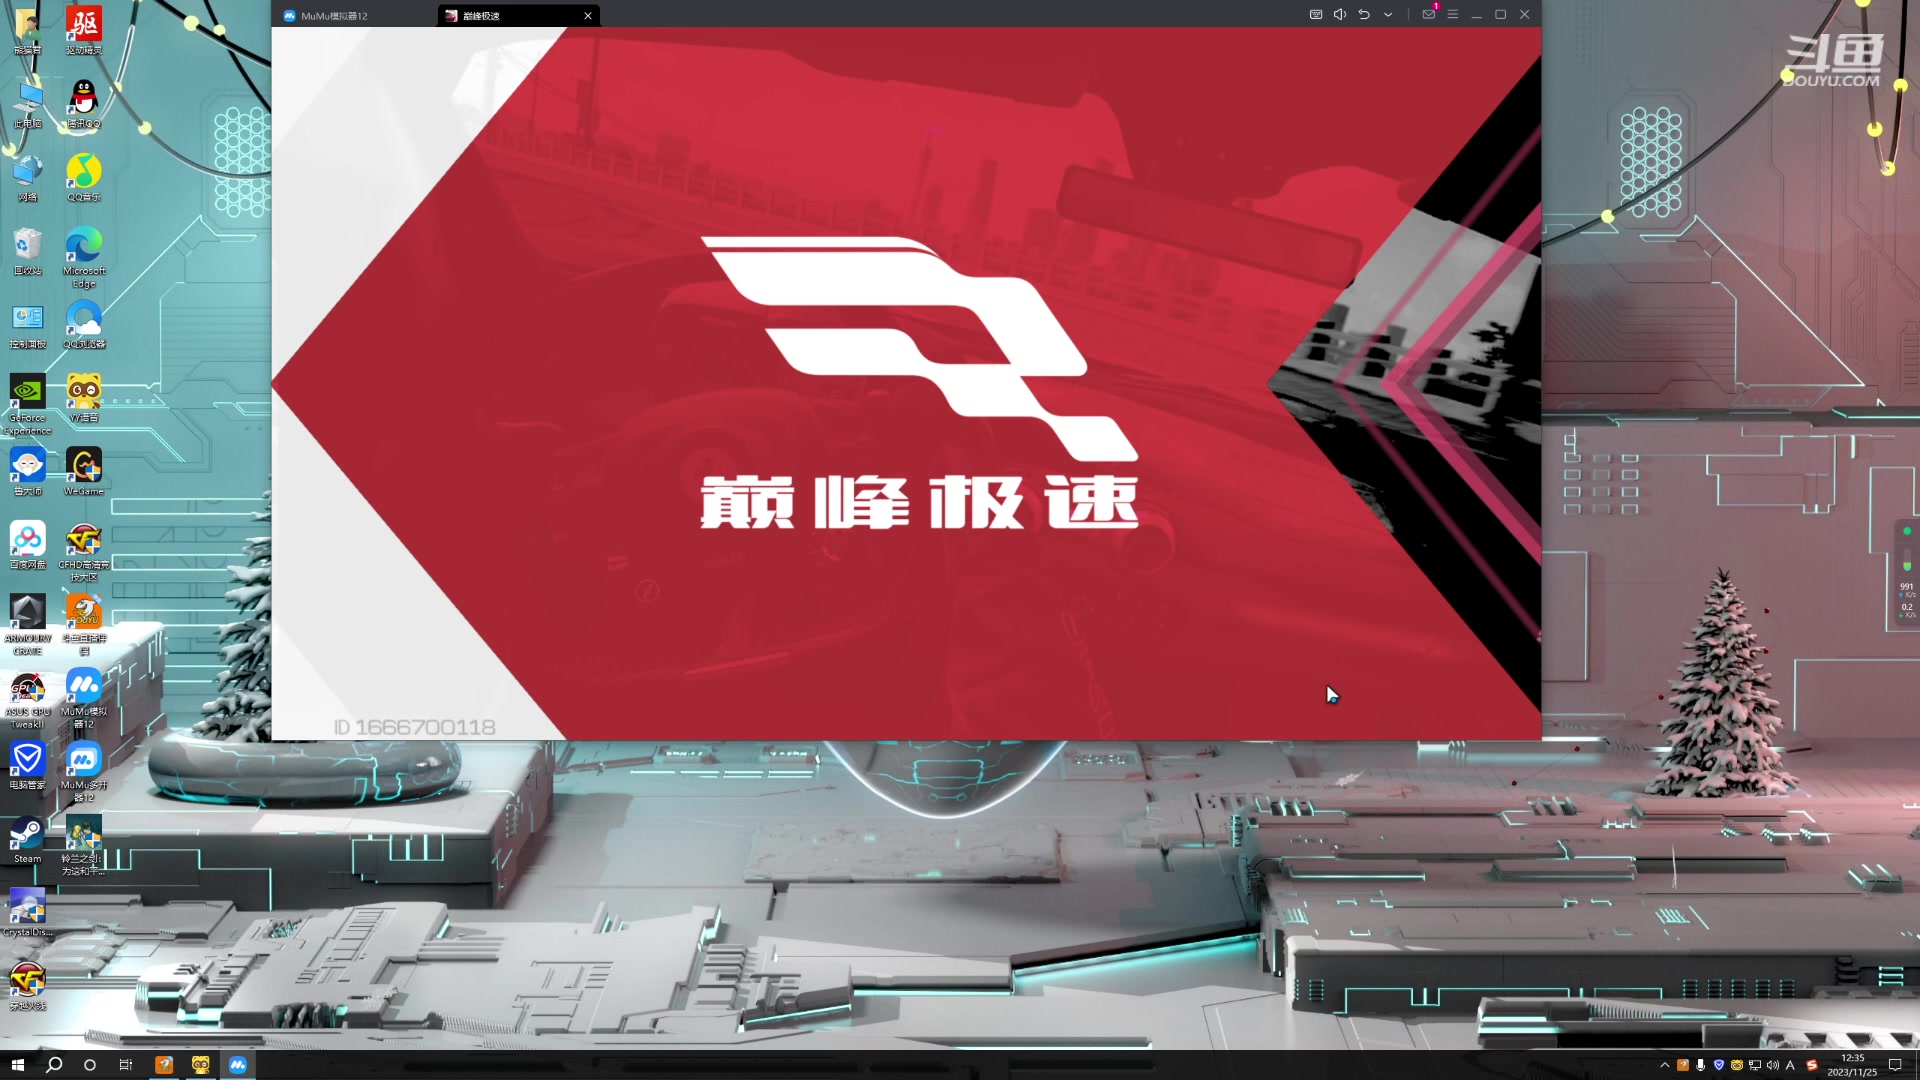Open Sogou input method tray icon
Screen dimensions: 1920x1080
pyautogui.click(x=1812, y=1065)
